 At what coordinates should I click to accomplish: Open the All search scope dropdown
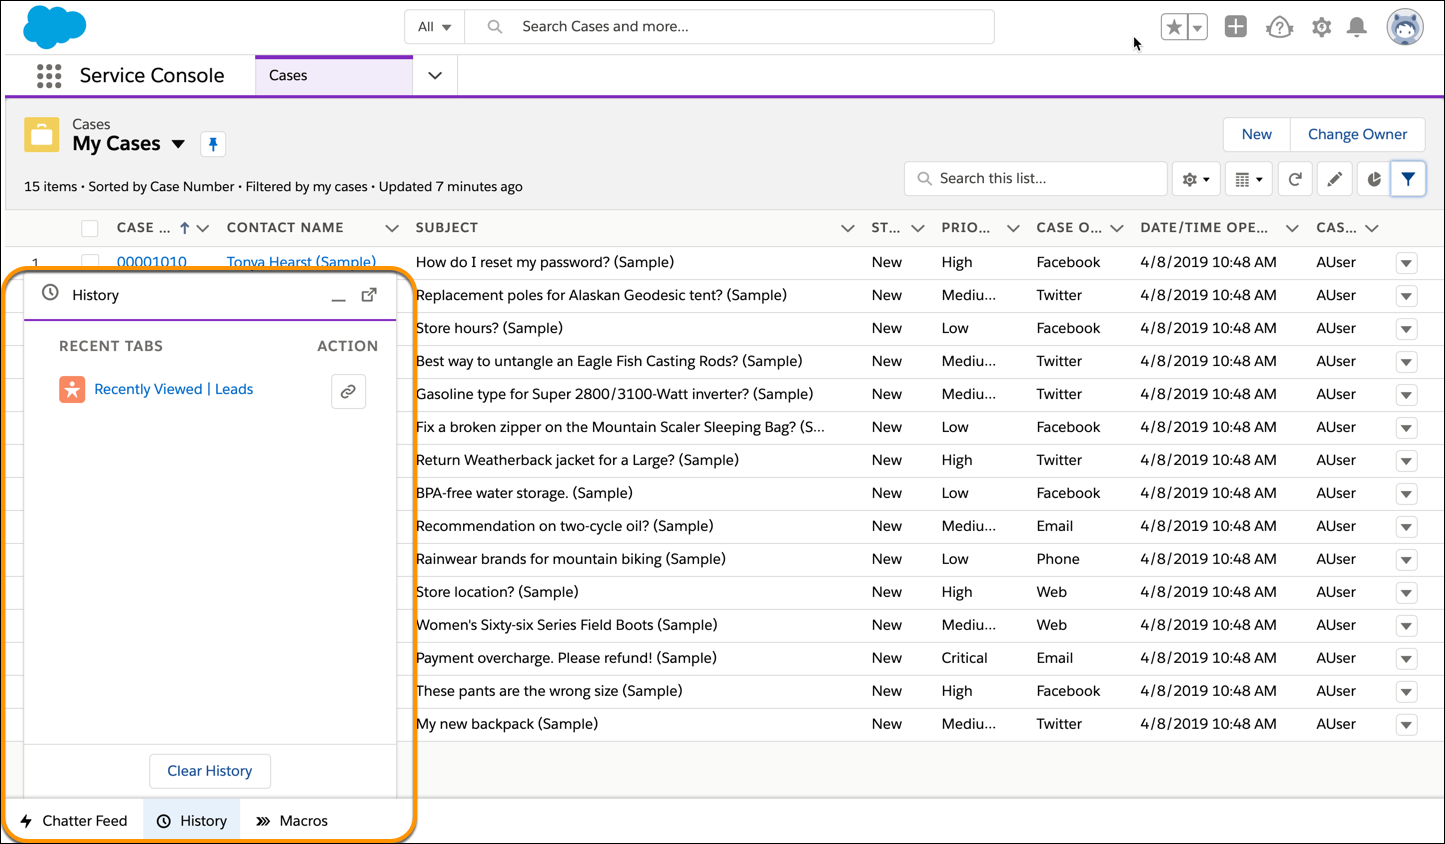coord(435,27)
